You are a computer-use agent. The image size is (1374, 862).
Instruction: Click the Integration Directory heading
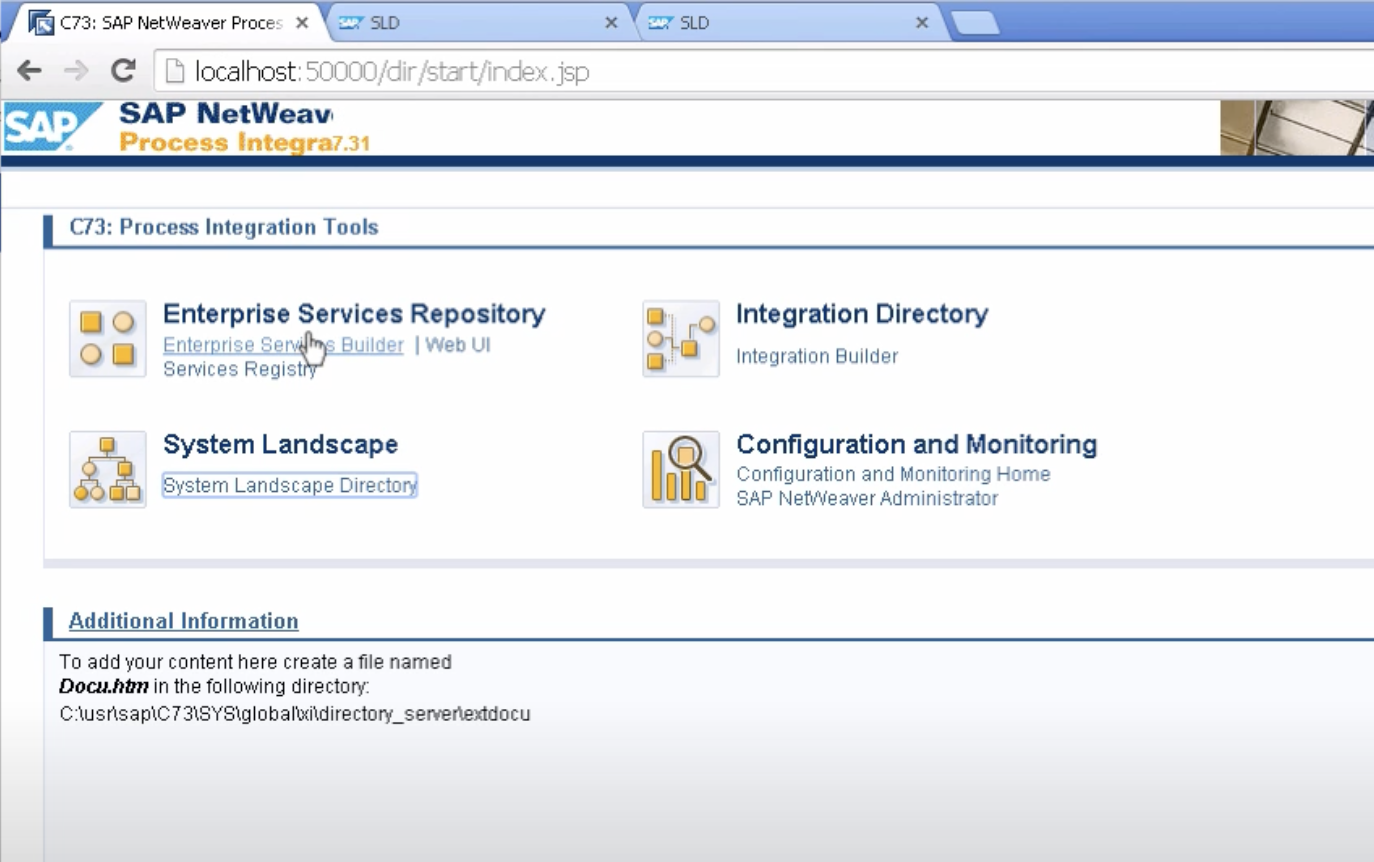[x=862, y=314]
